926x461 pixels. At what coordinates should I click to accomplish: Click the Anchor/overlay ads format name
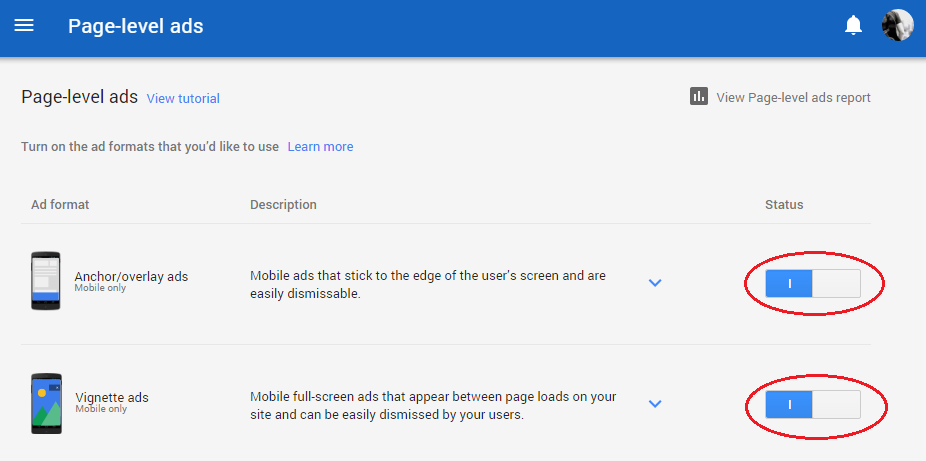pos(131,276)
